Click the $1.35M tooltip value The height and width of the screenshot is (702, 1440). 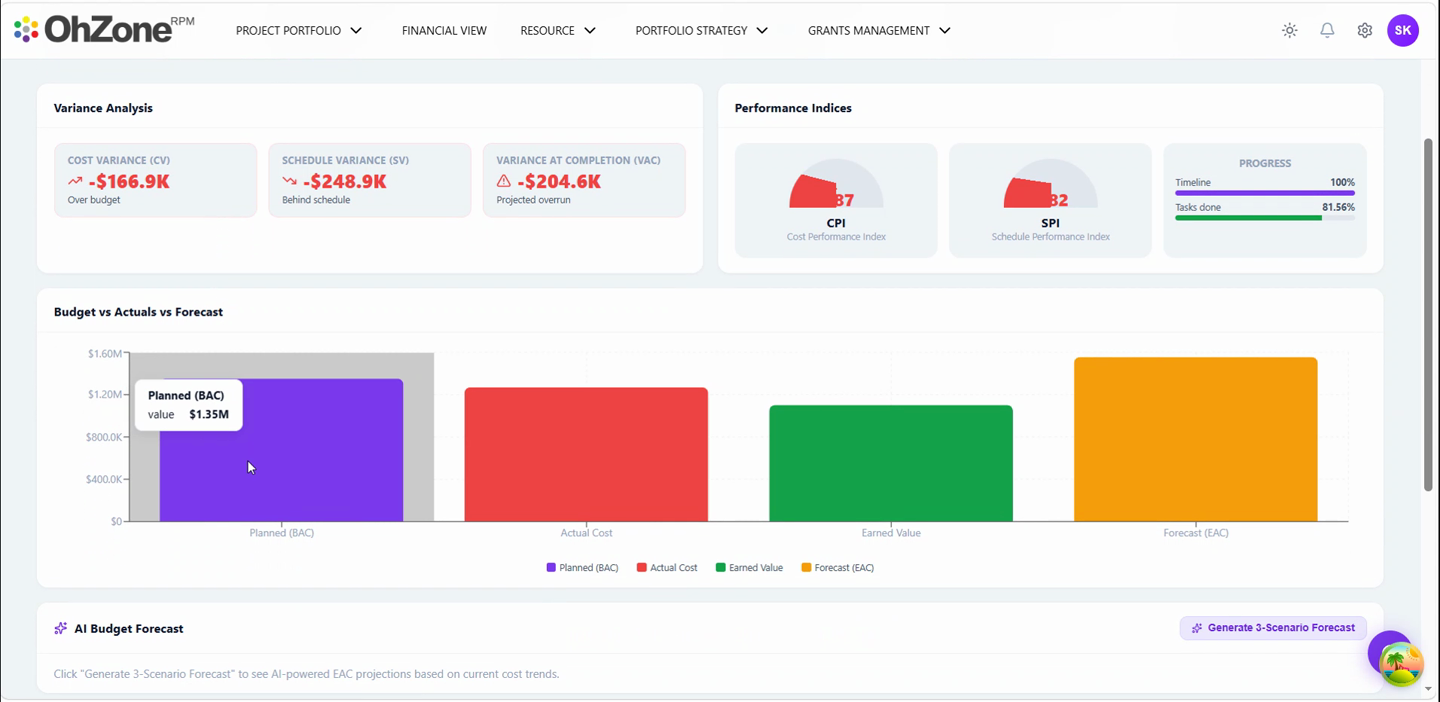[209, 414]
